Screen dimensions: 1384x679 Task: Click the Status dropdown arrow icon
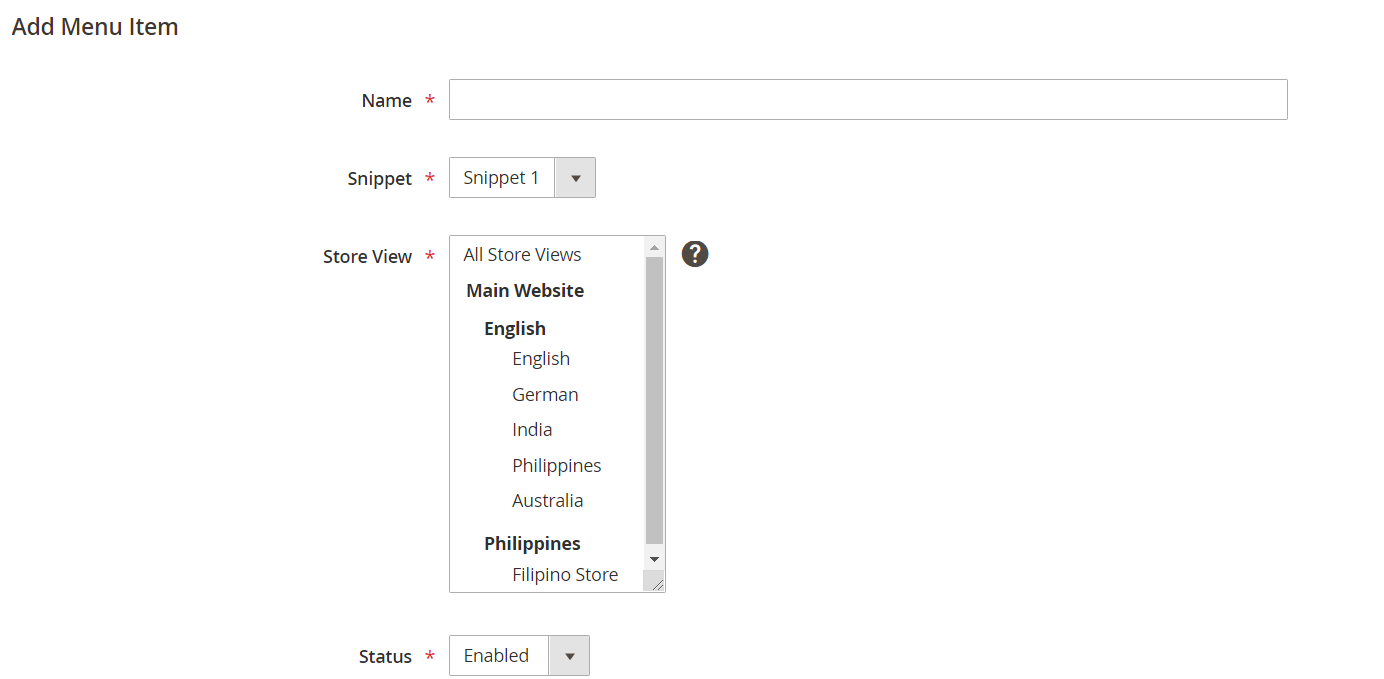(x=569, y=655)
